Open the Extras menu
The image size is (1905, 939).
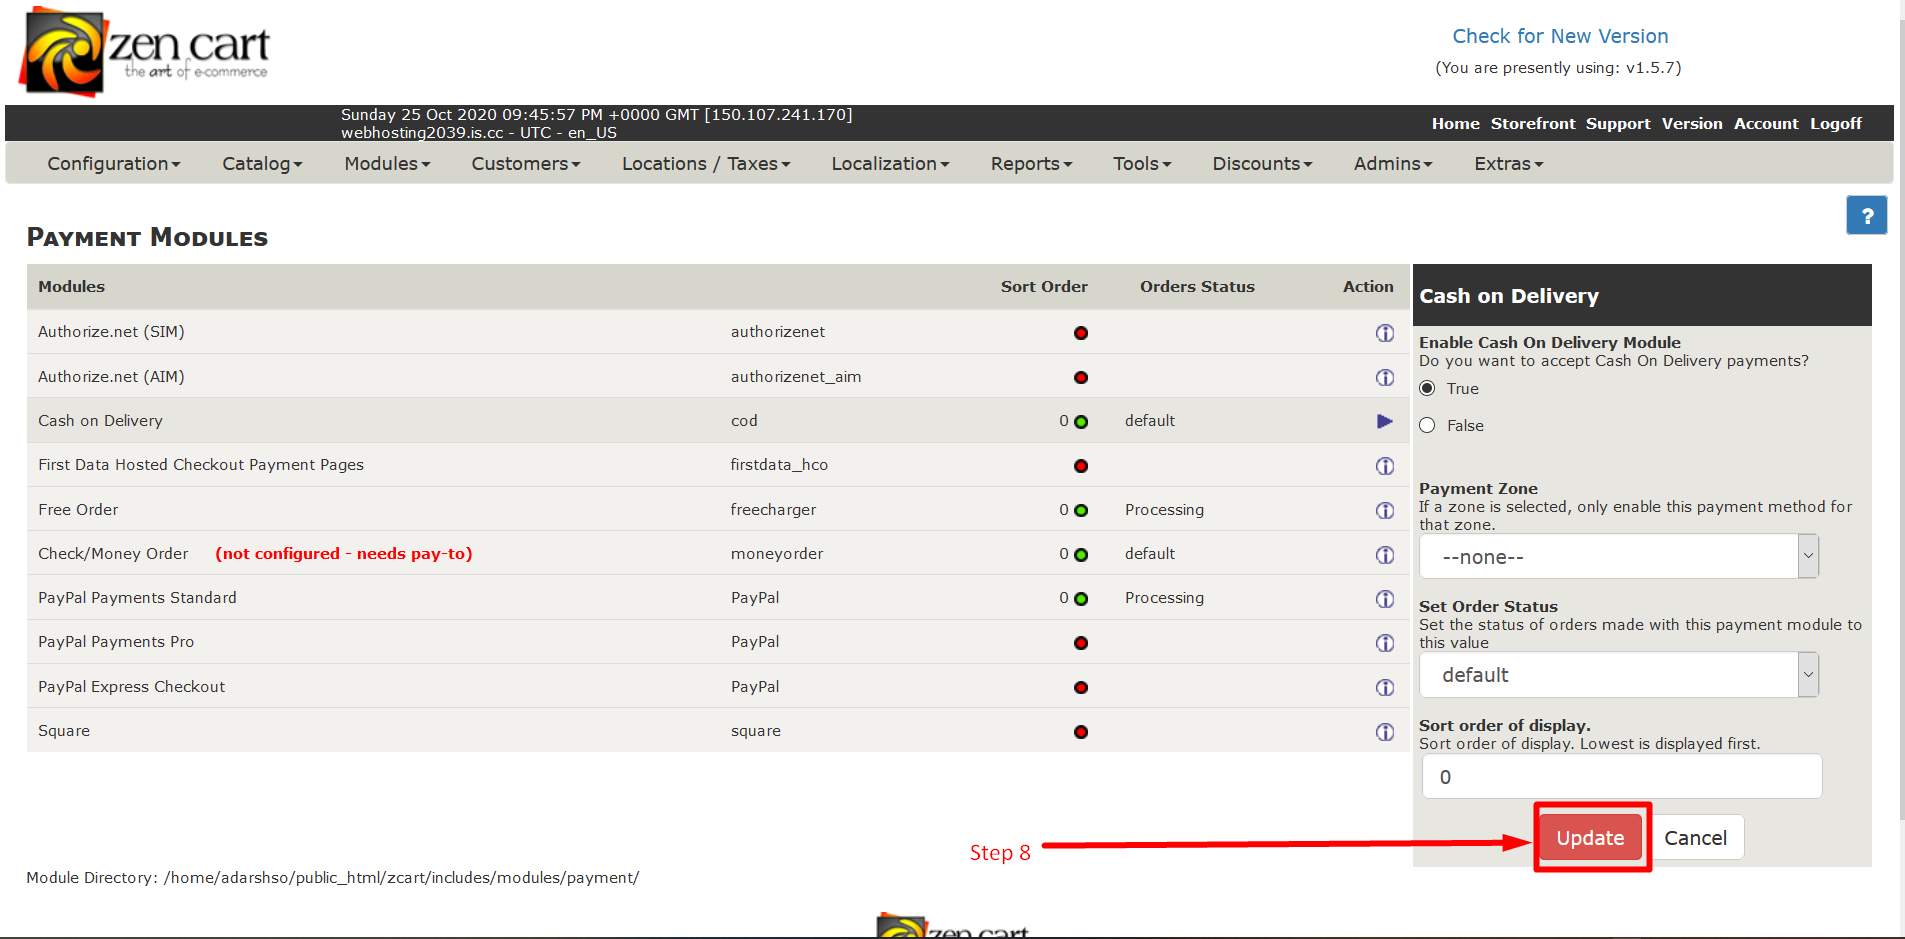1508,163
